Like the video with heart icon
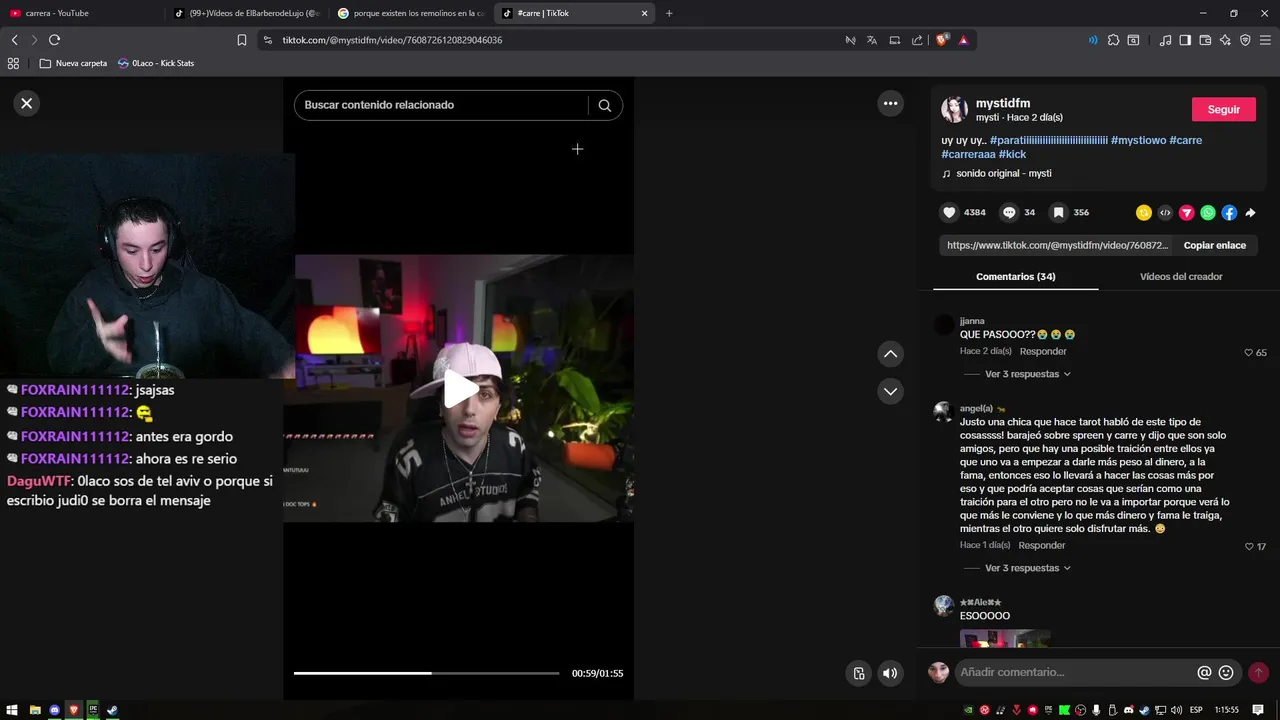 point(949,212)
